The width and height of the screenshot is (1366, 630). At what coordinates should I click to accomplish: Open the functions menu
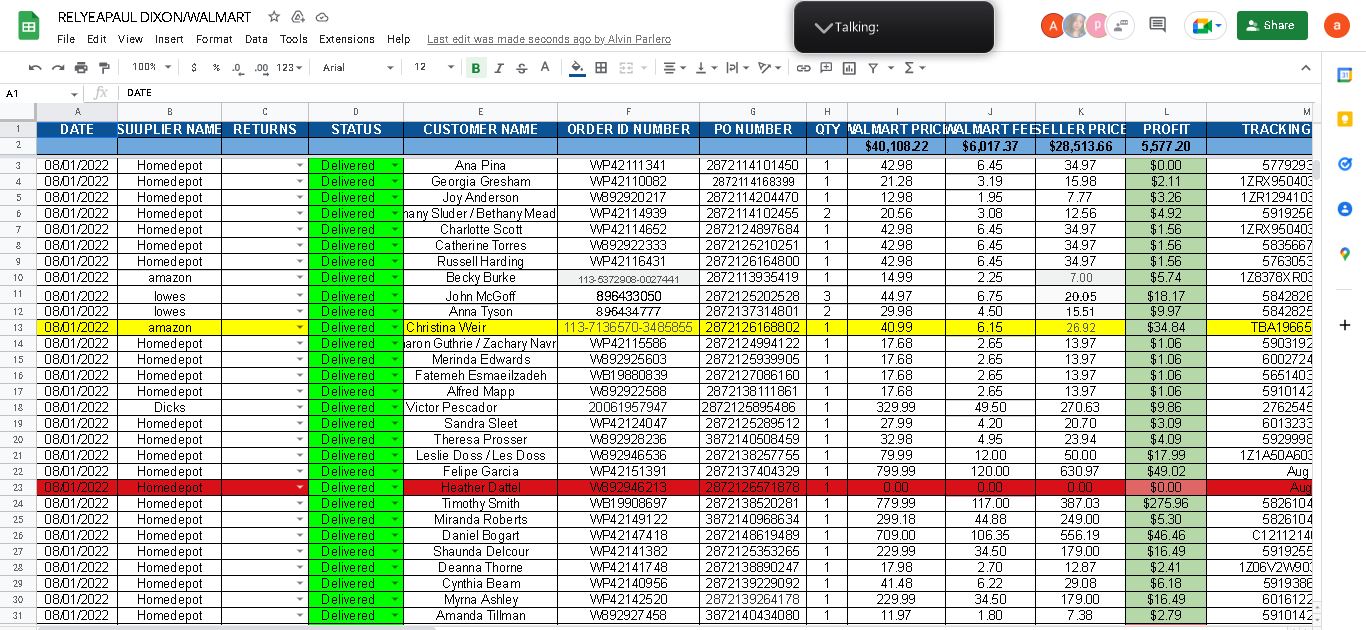[x=914, y=67]
